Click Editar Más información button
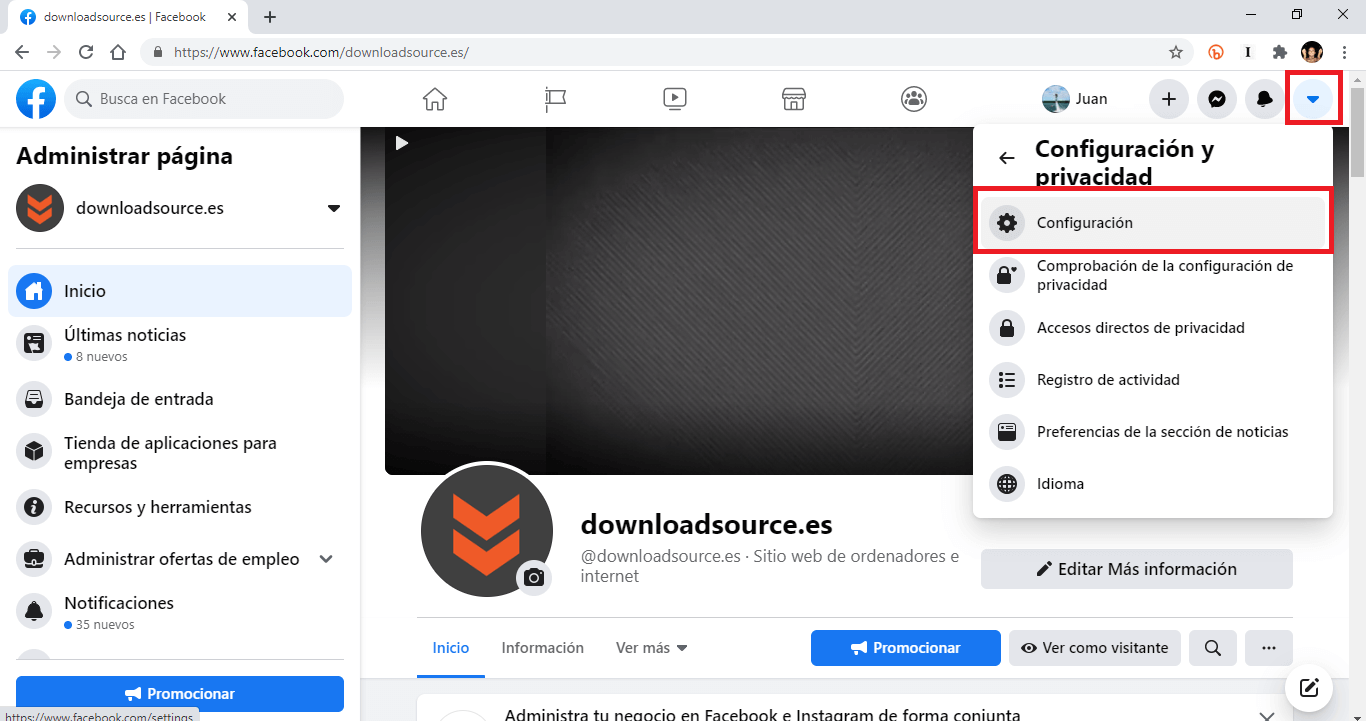Viewport: 1366px width, 721px height. tap(1137, 569)
